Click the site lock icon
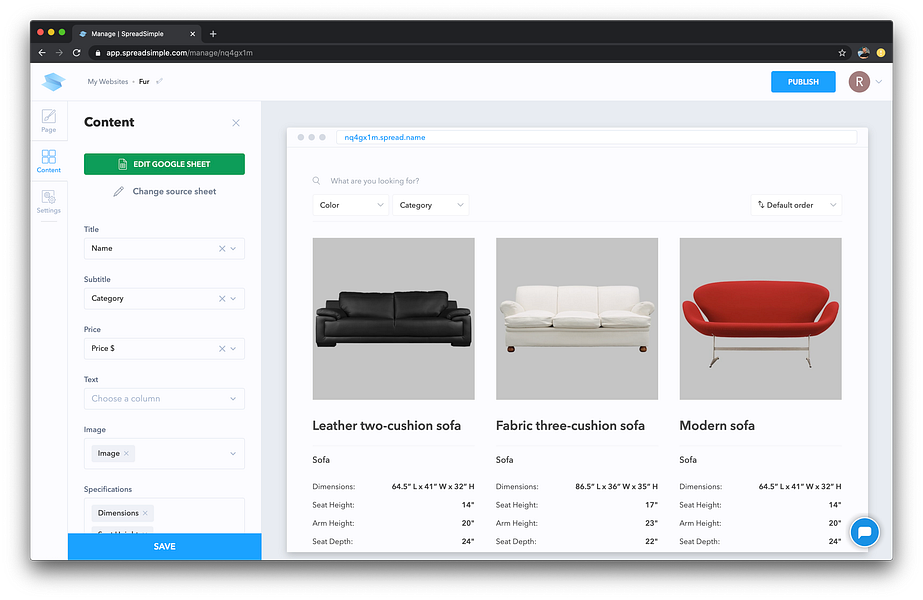Image resolution: width=923 pixels, height=600 pixels. (98, 53)
